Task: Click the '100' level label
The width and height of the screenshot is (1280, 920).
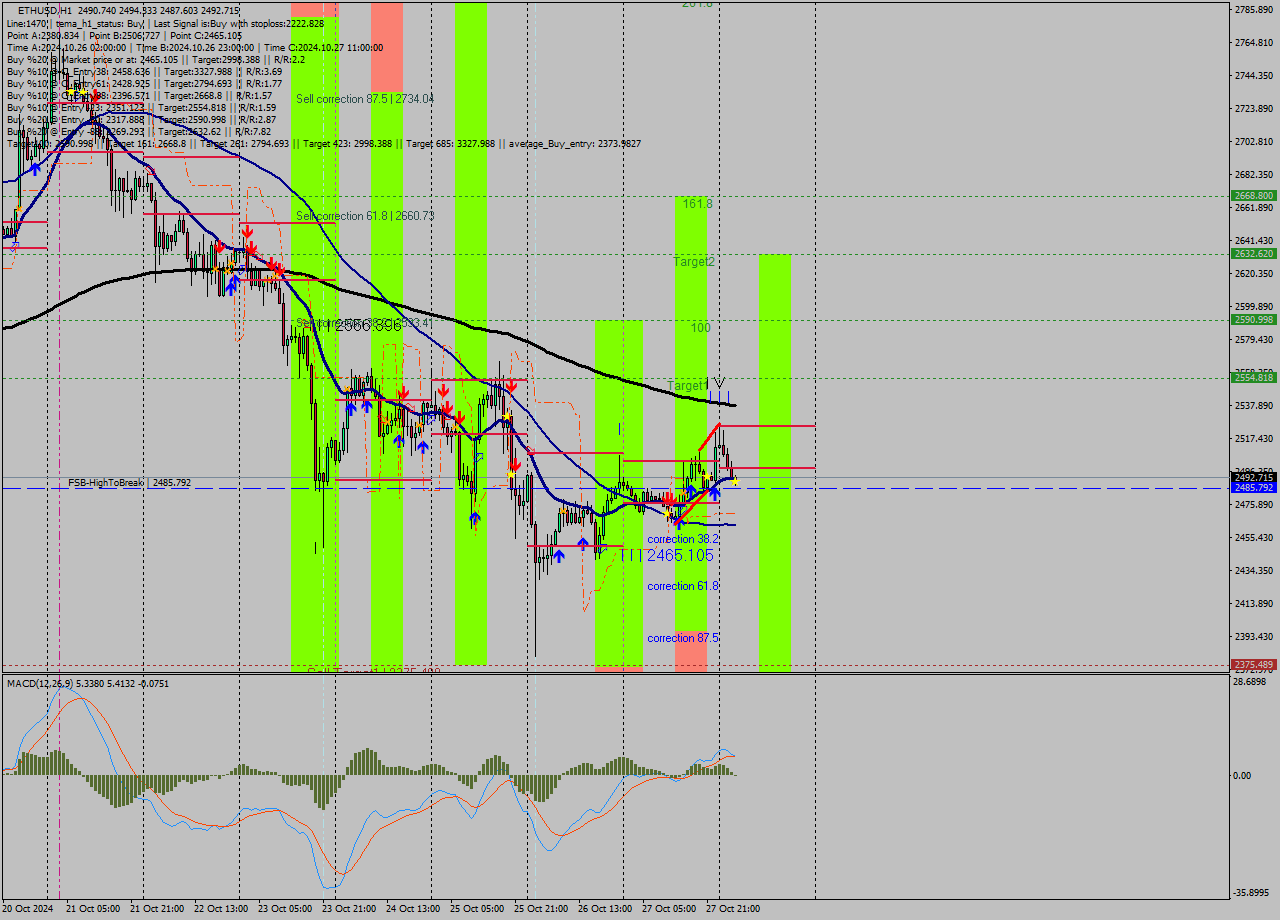Action: pyautogui.click(x=700, y=328)
